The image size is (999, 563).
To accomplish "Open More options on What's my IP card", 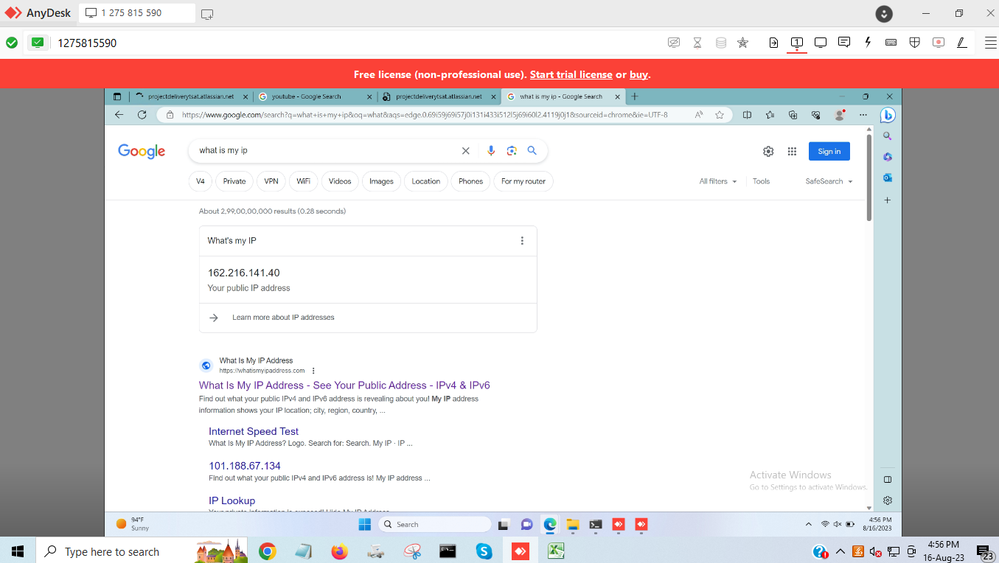I will pos(522,241).
